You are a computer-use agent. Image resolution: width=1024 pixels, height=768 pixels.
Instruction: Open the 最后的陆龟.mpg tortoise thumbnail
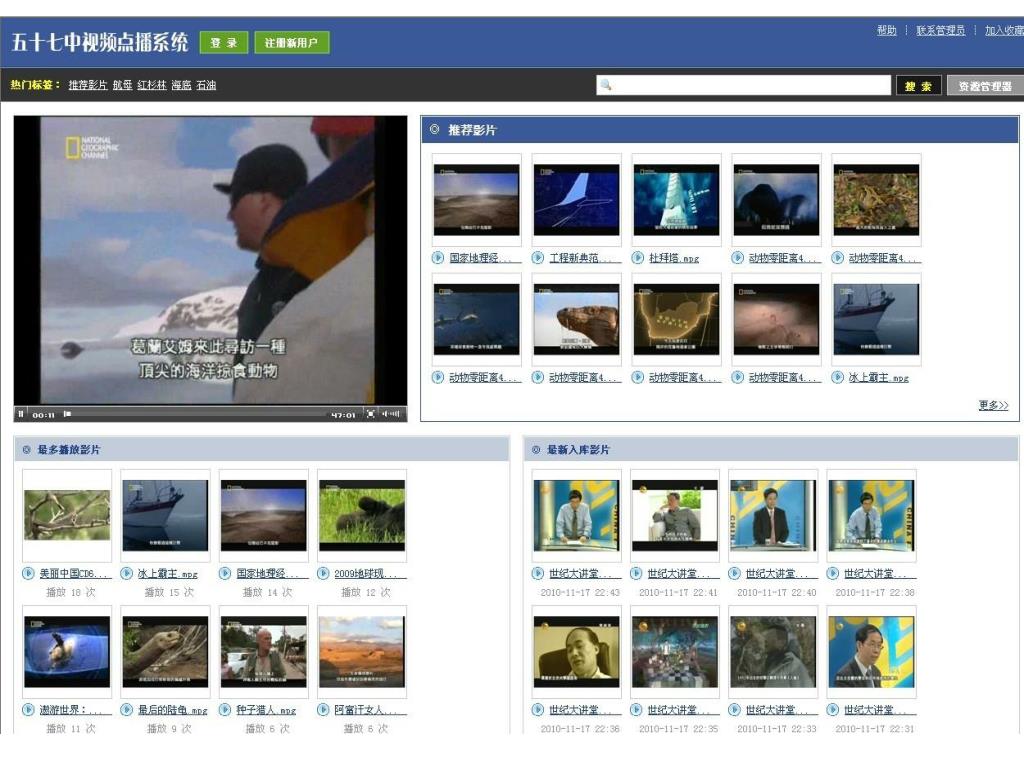click(165, 652)
